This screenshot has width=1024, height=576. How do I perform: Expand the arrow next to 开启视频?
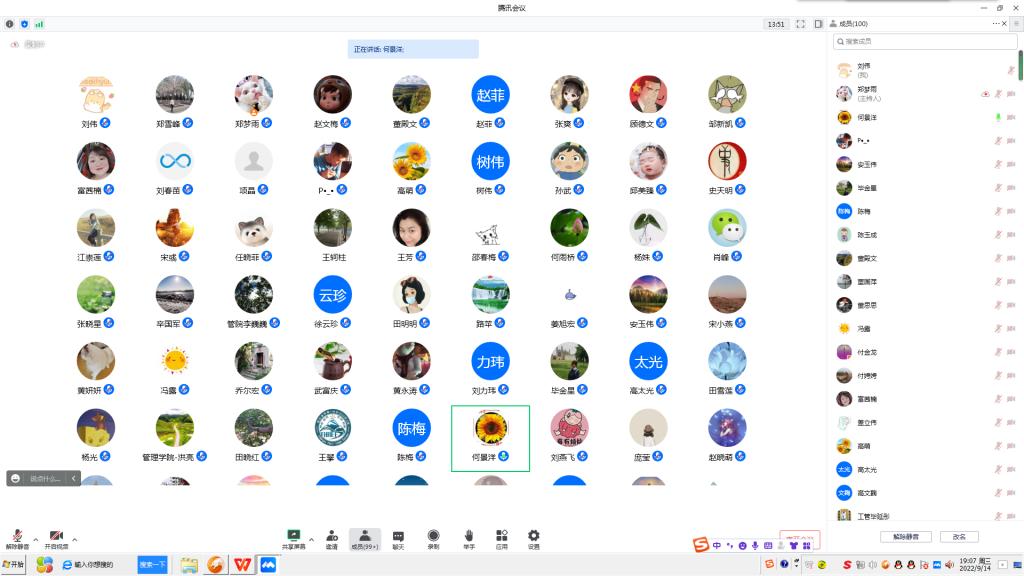coord(74,539)
